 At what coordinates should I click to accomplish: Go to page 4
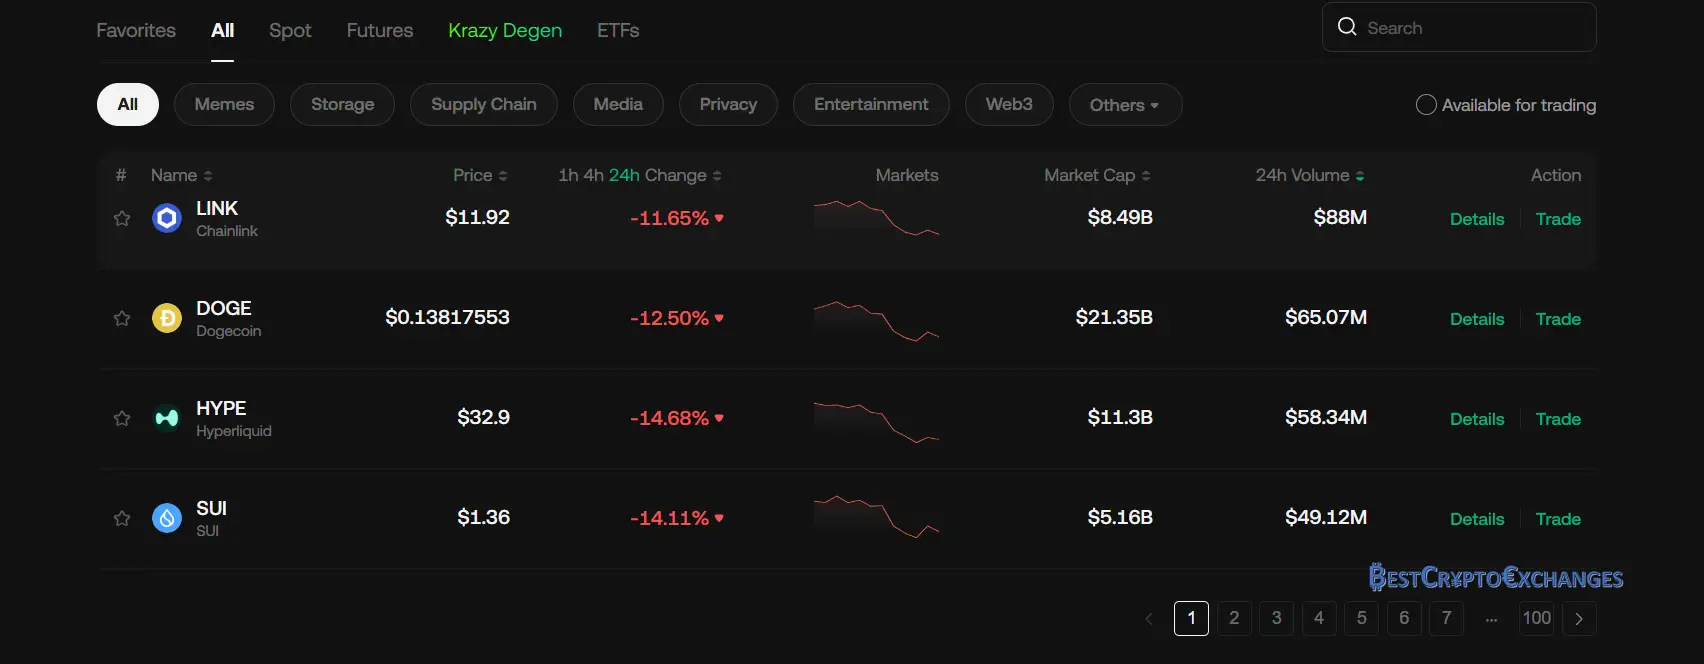[x=1319, y=618]
